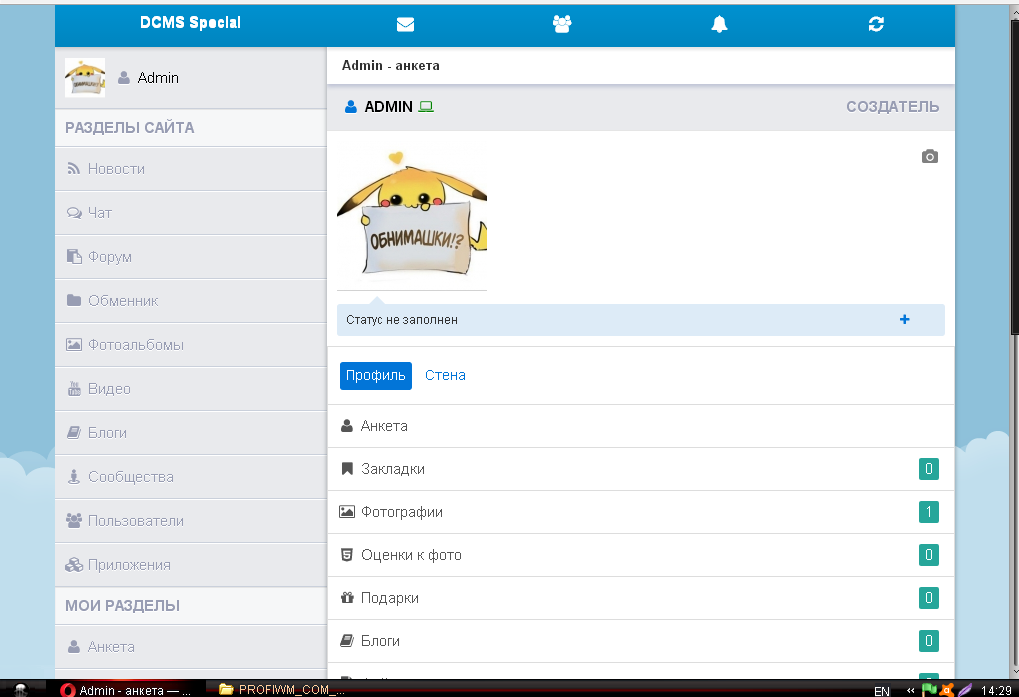1019x697 pixels.
Task: Click the Opera icon in taskbar
Action: (x=68, y=690)
